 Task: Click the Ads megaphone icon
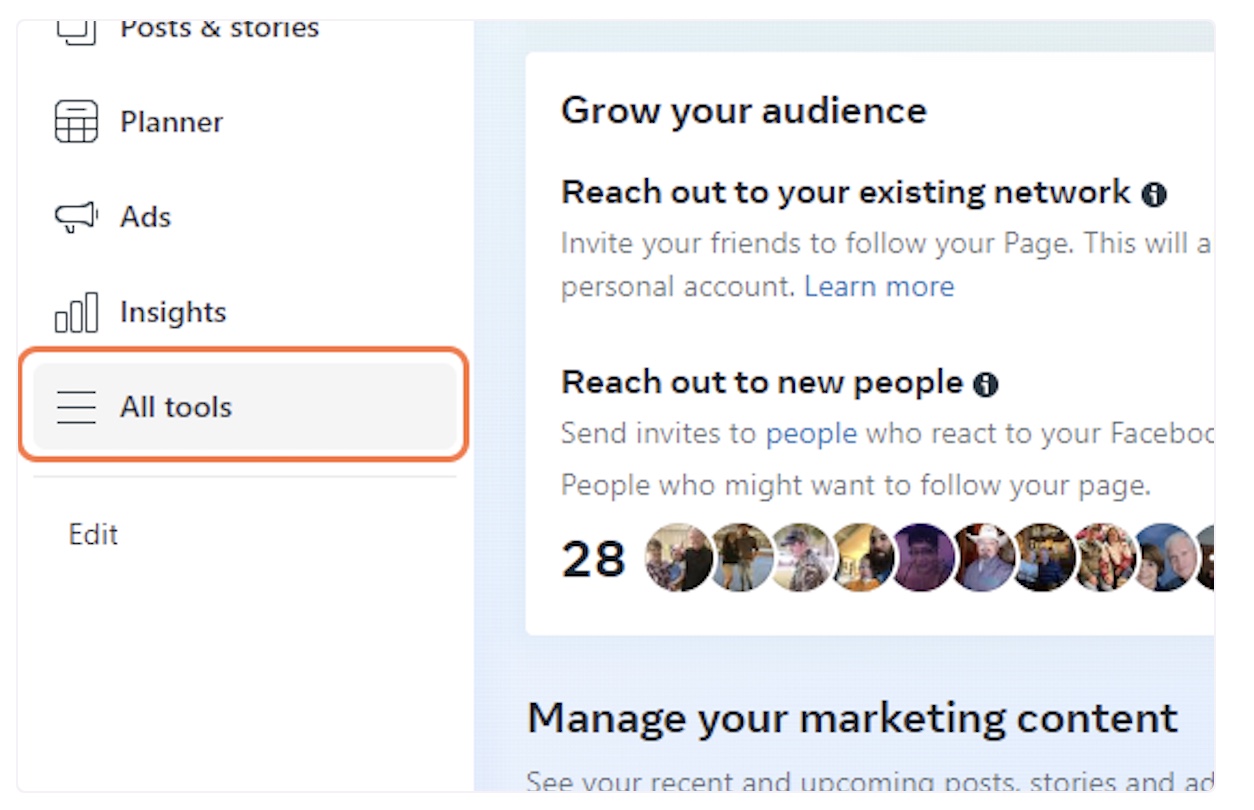[76, 217]
